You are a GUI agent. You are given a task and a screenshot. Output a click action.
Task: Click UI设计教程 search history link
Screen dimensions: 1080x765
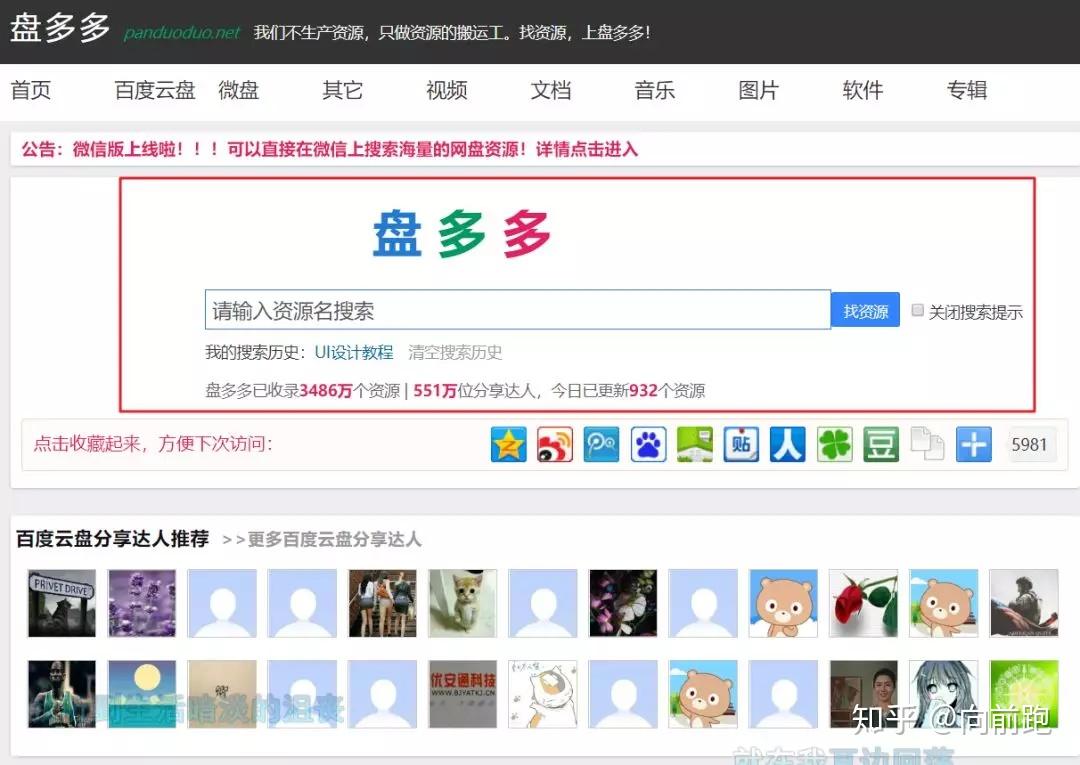[354, 353]
